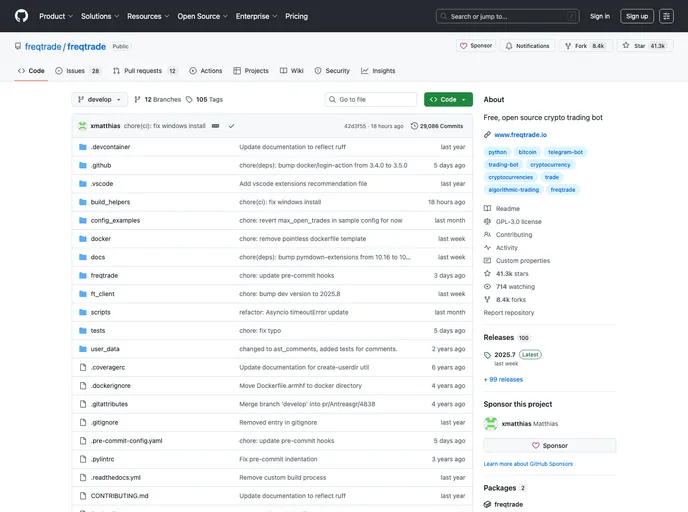
Task: Click the Readme book icon
Action: pyautogui.click(x=487, y=208)
